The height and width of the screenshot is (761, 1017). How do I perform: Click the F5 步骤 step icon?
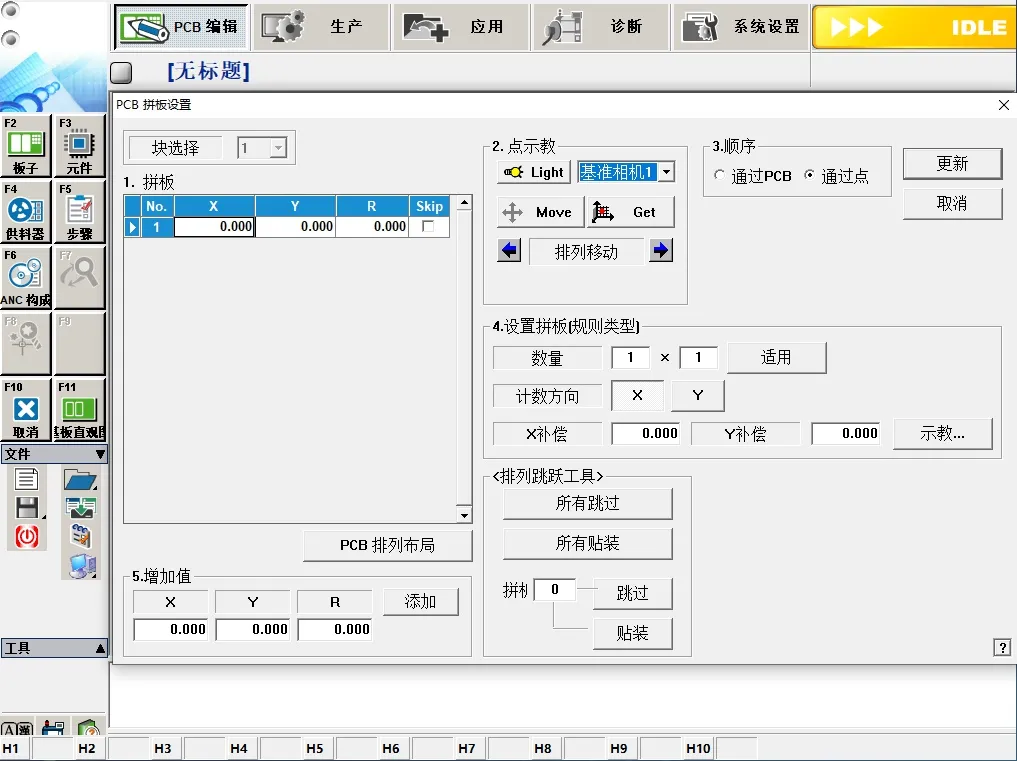79,211
